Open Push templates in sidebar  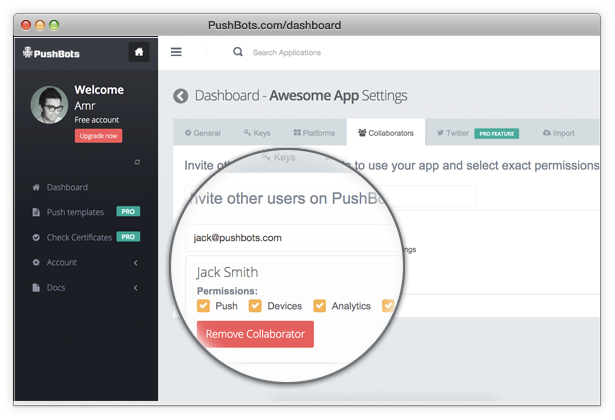[x=75, y=212]
